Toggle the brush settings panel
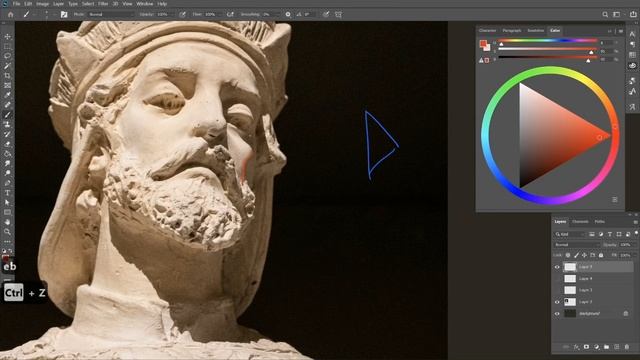This screenshot has height=360, width=640. pos(64,15)
